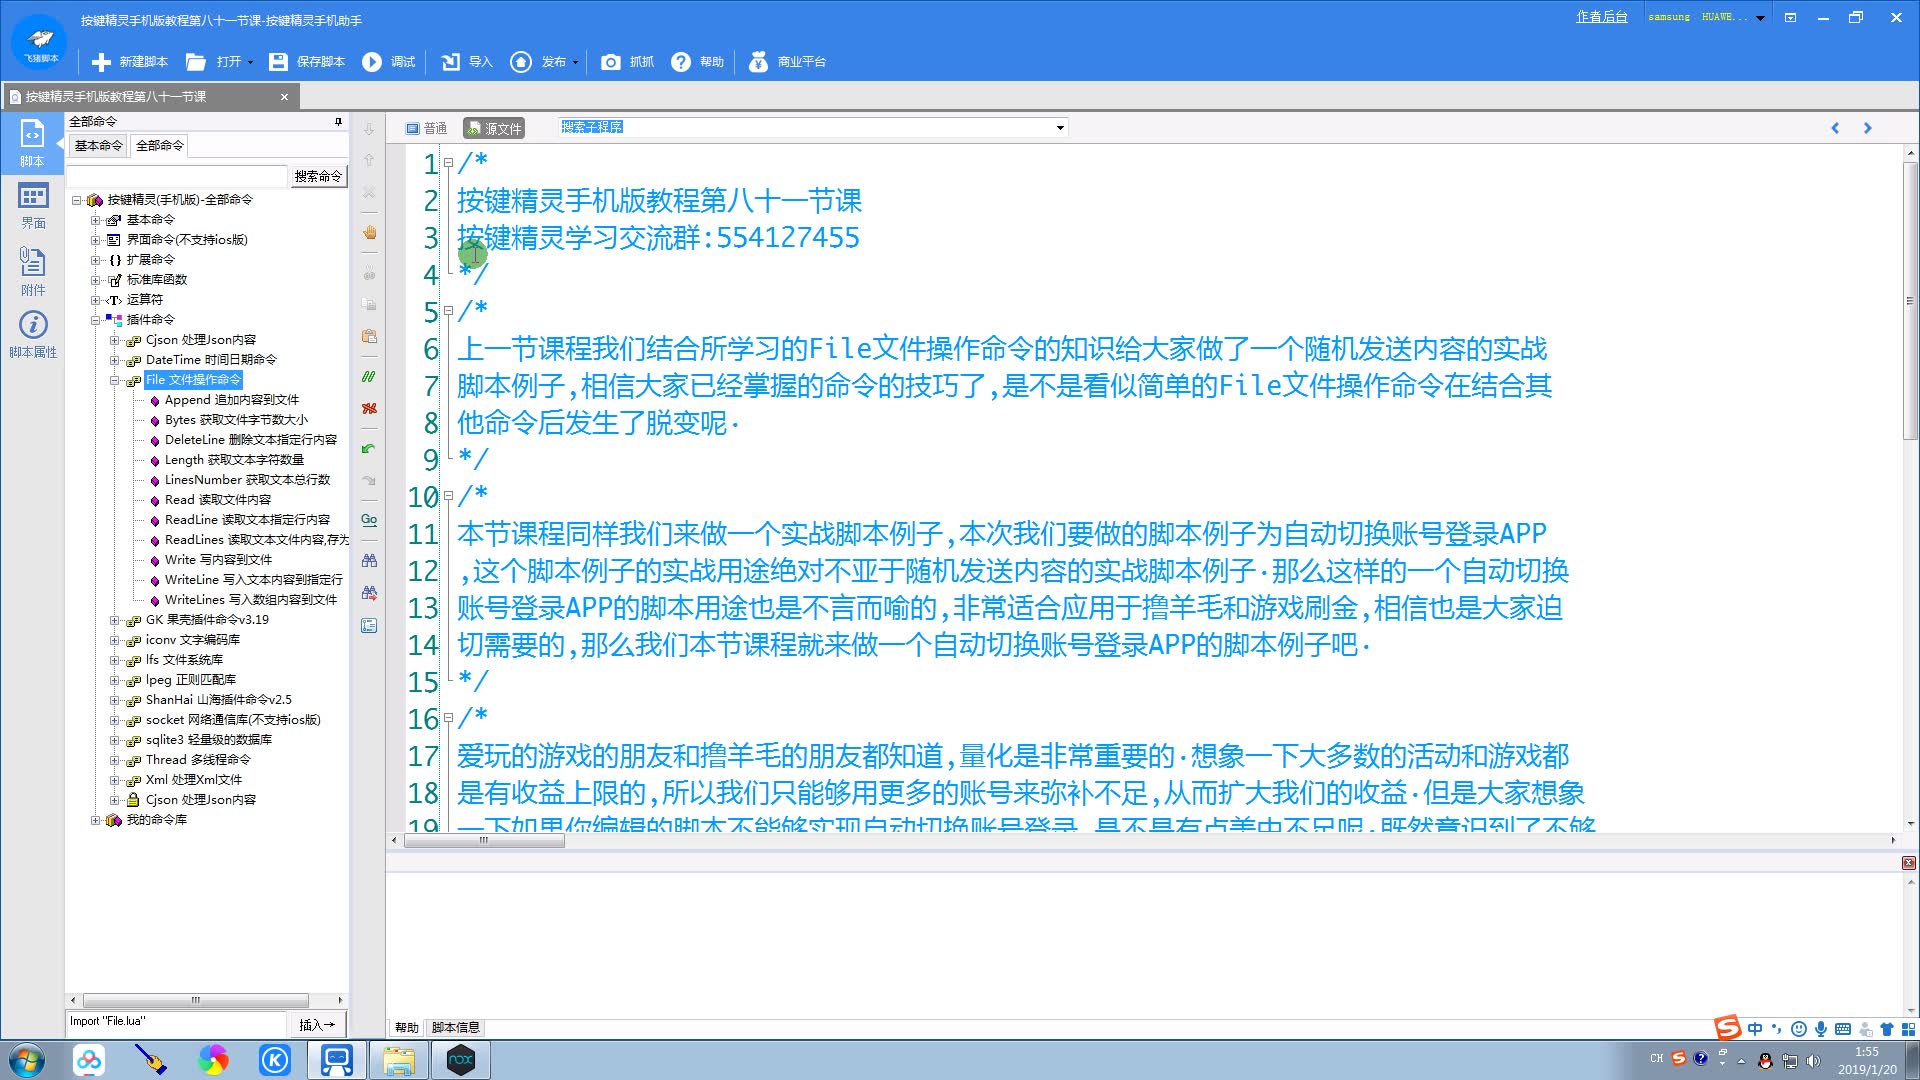Pin the 全部命令 panel

(338, 121)
